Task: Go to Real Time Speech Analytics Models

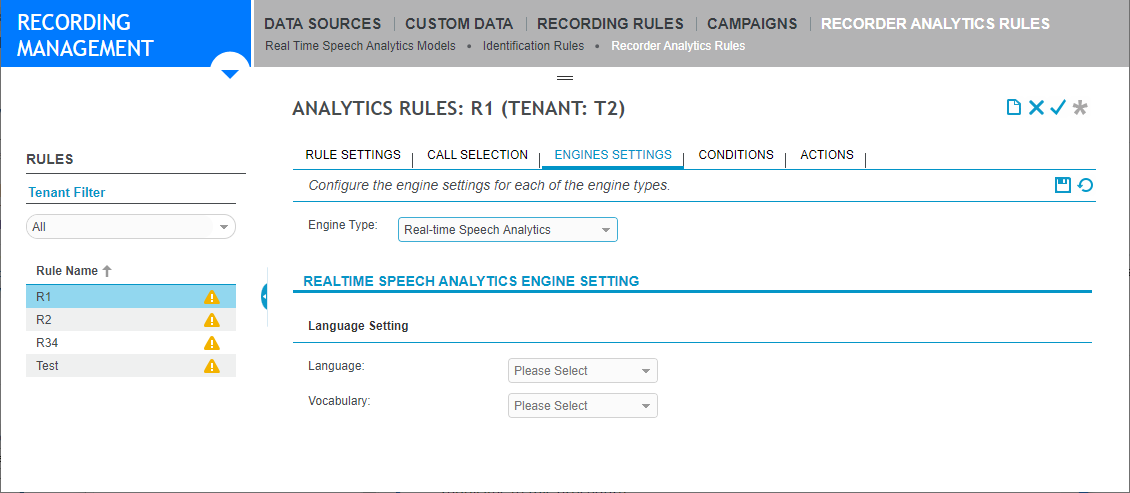Action: point(360,45)
